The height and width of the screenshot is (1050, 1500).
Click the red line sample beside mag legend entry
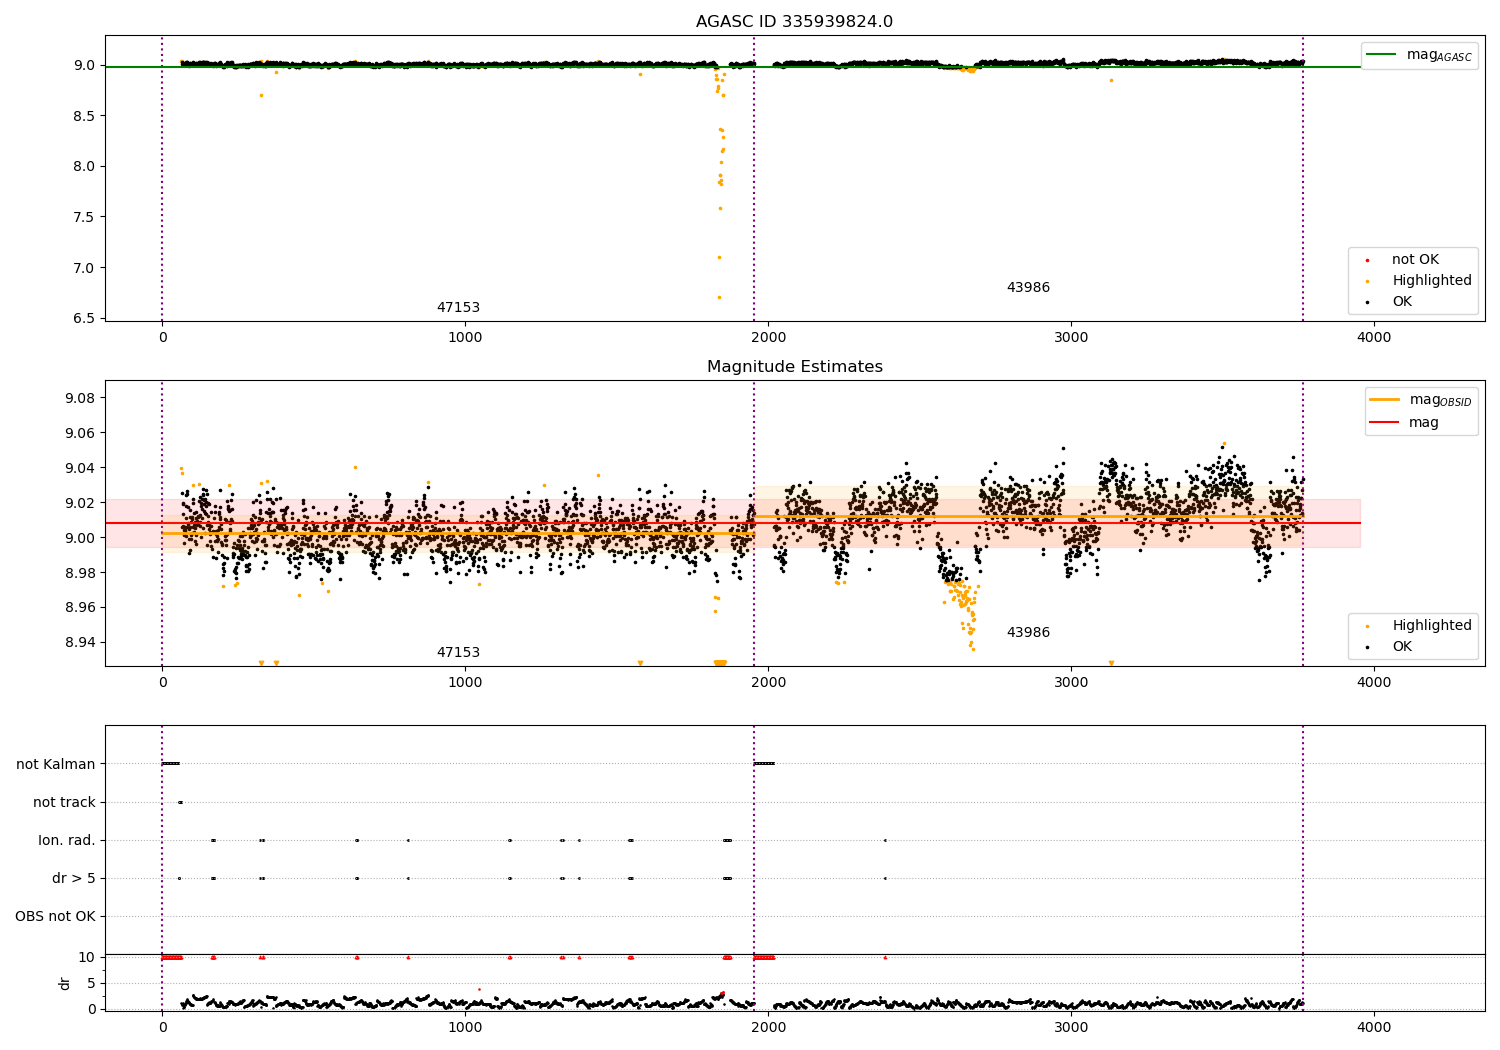click(1384, 423)
